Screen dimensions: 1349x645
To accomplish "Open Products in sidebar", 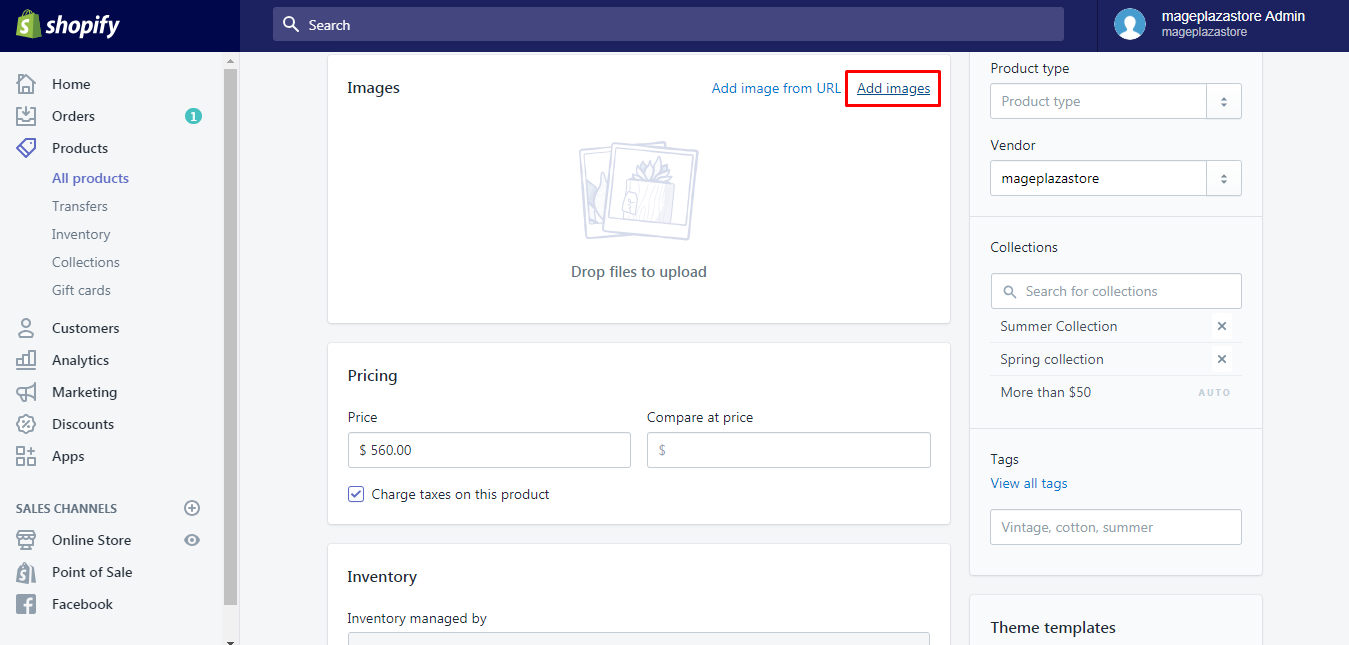I will [80, 148].
